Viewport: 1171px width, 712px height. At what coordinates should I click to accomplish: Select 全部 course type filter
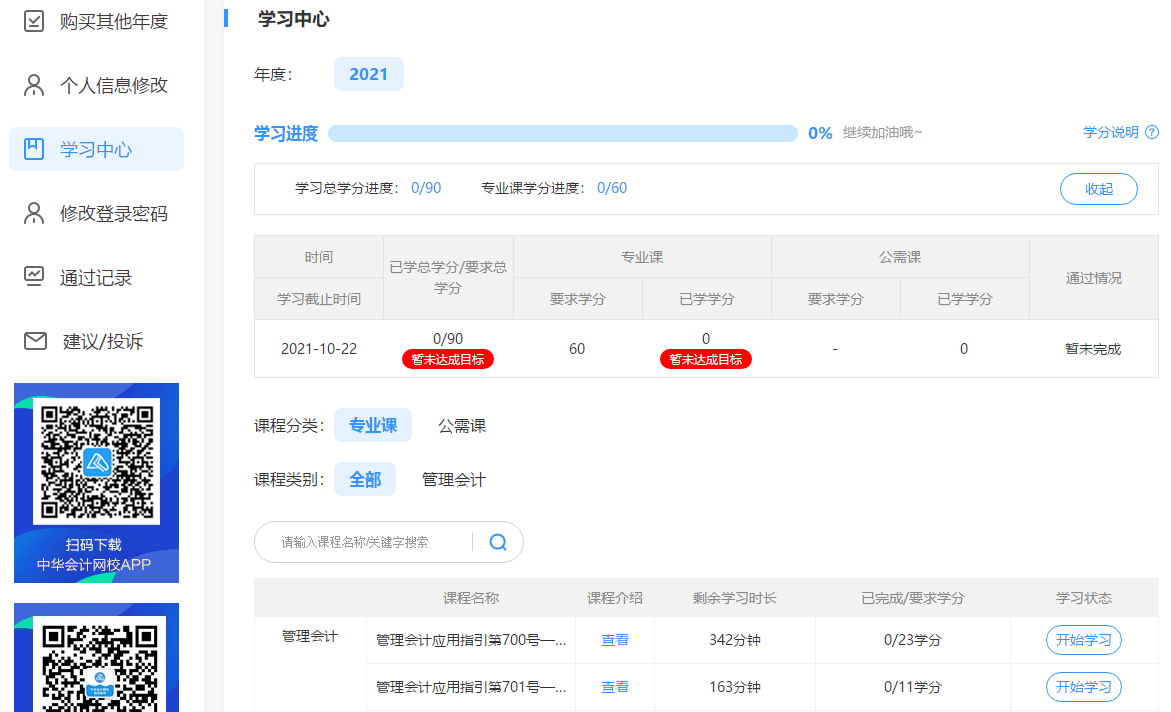click(364, 479)
